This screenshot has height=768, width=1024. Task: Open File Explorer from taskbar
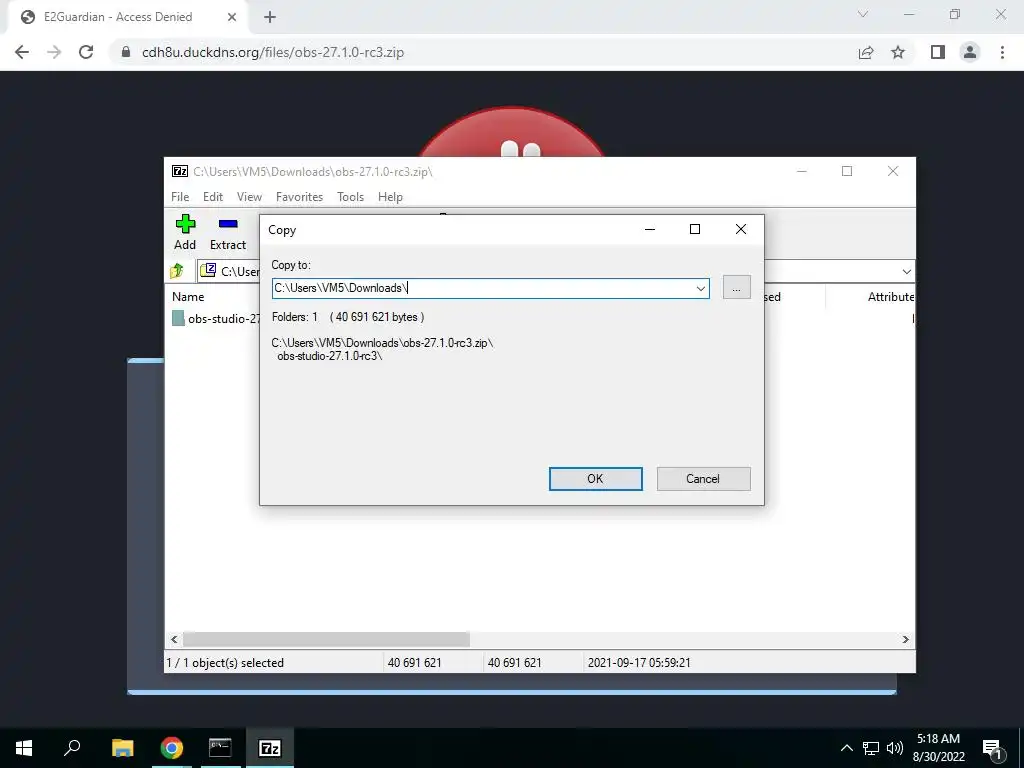pos(122,748)
